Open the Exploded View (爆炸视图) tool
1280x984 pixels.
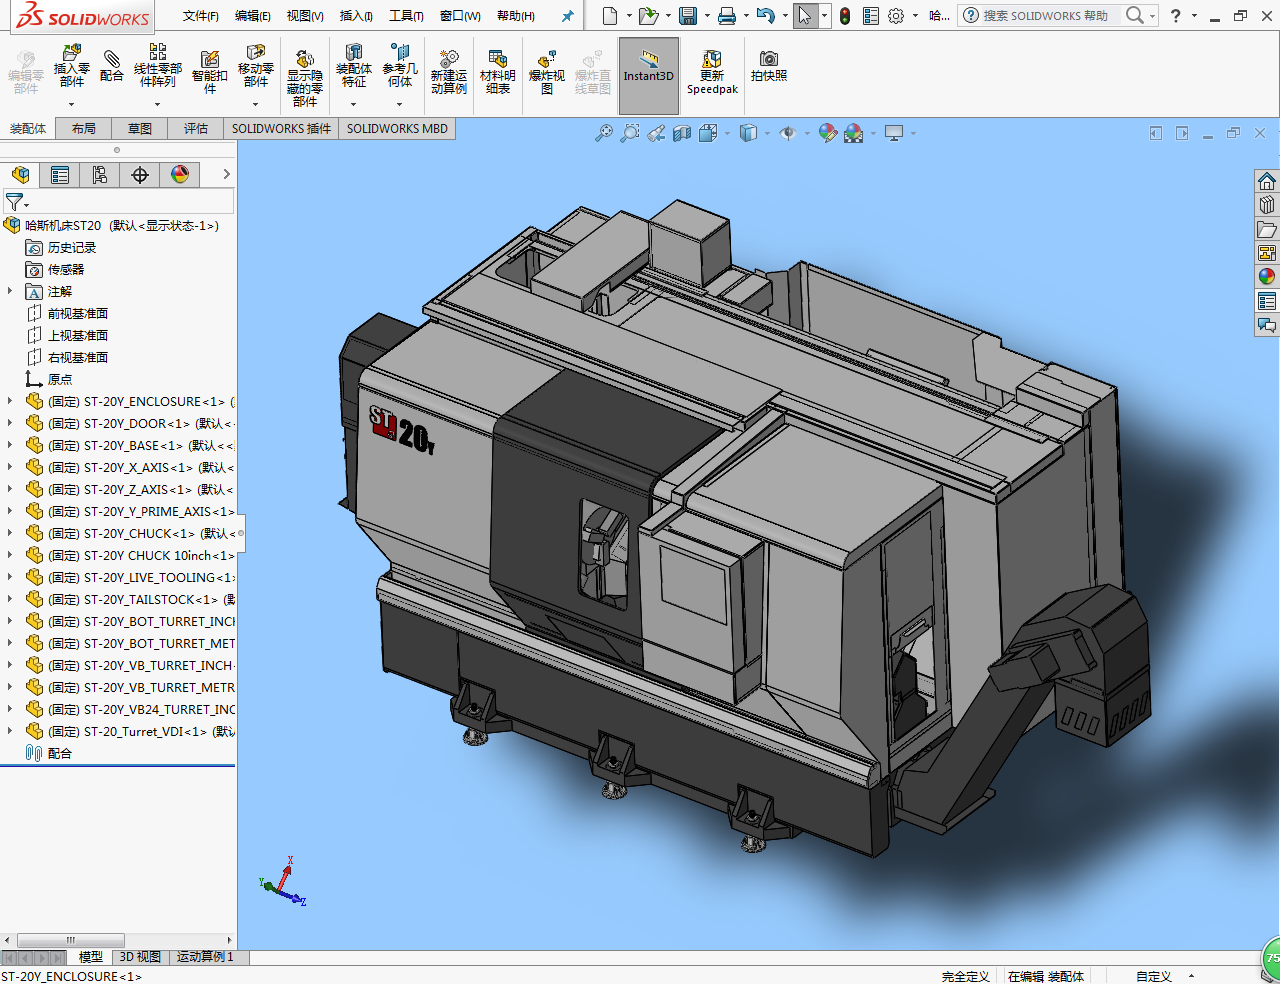coord(546,70)
